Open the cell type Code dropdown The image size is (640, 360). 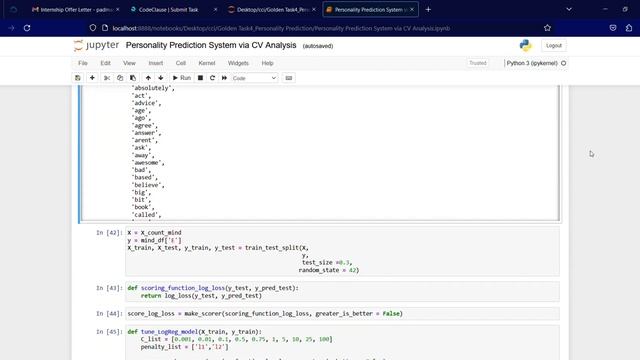(x=254, y=78)
